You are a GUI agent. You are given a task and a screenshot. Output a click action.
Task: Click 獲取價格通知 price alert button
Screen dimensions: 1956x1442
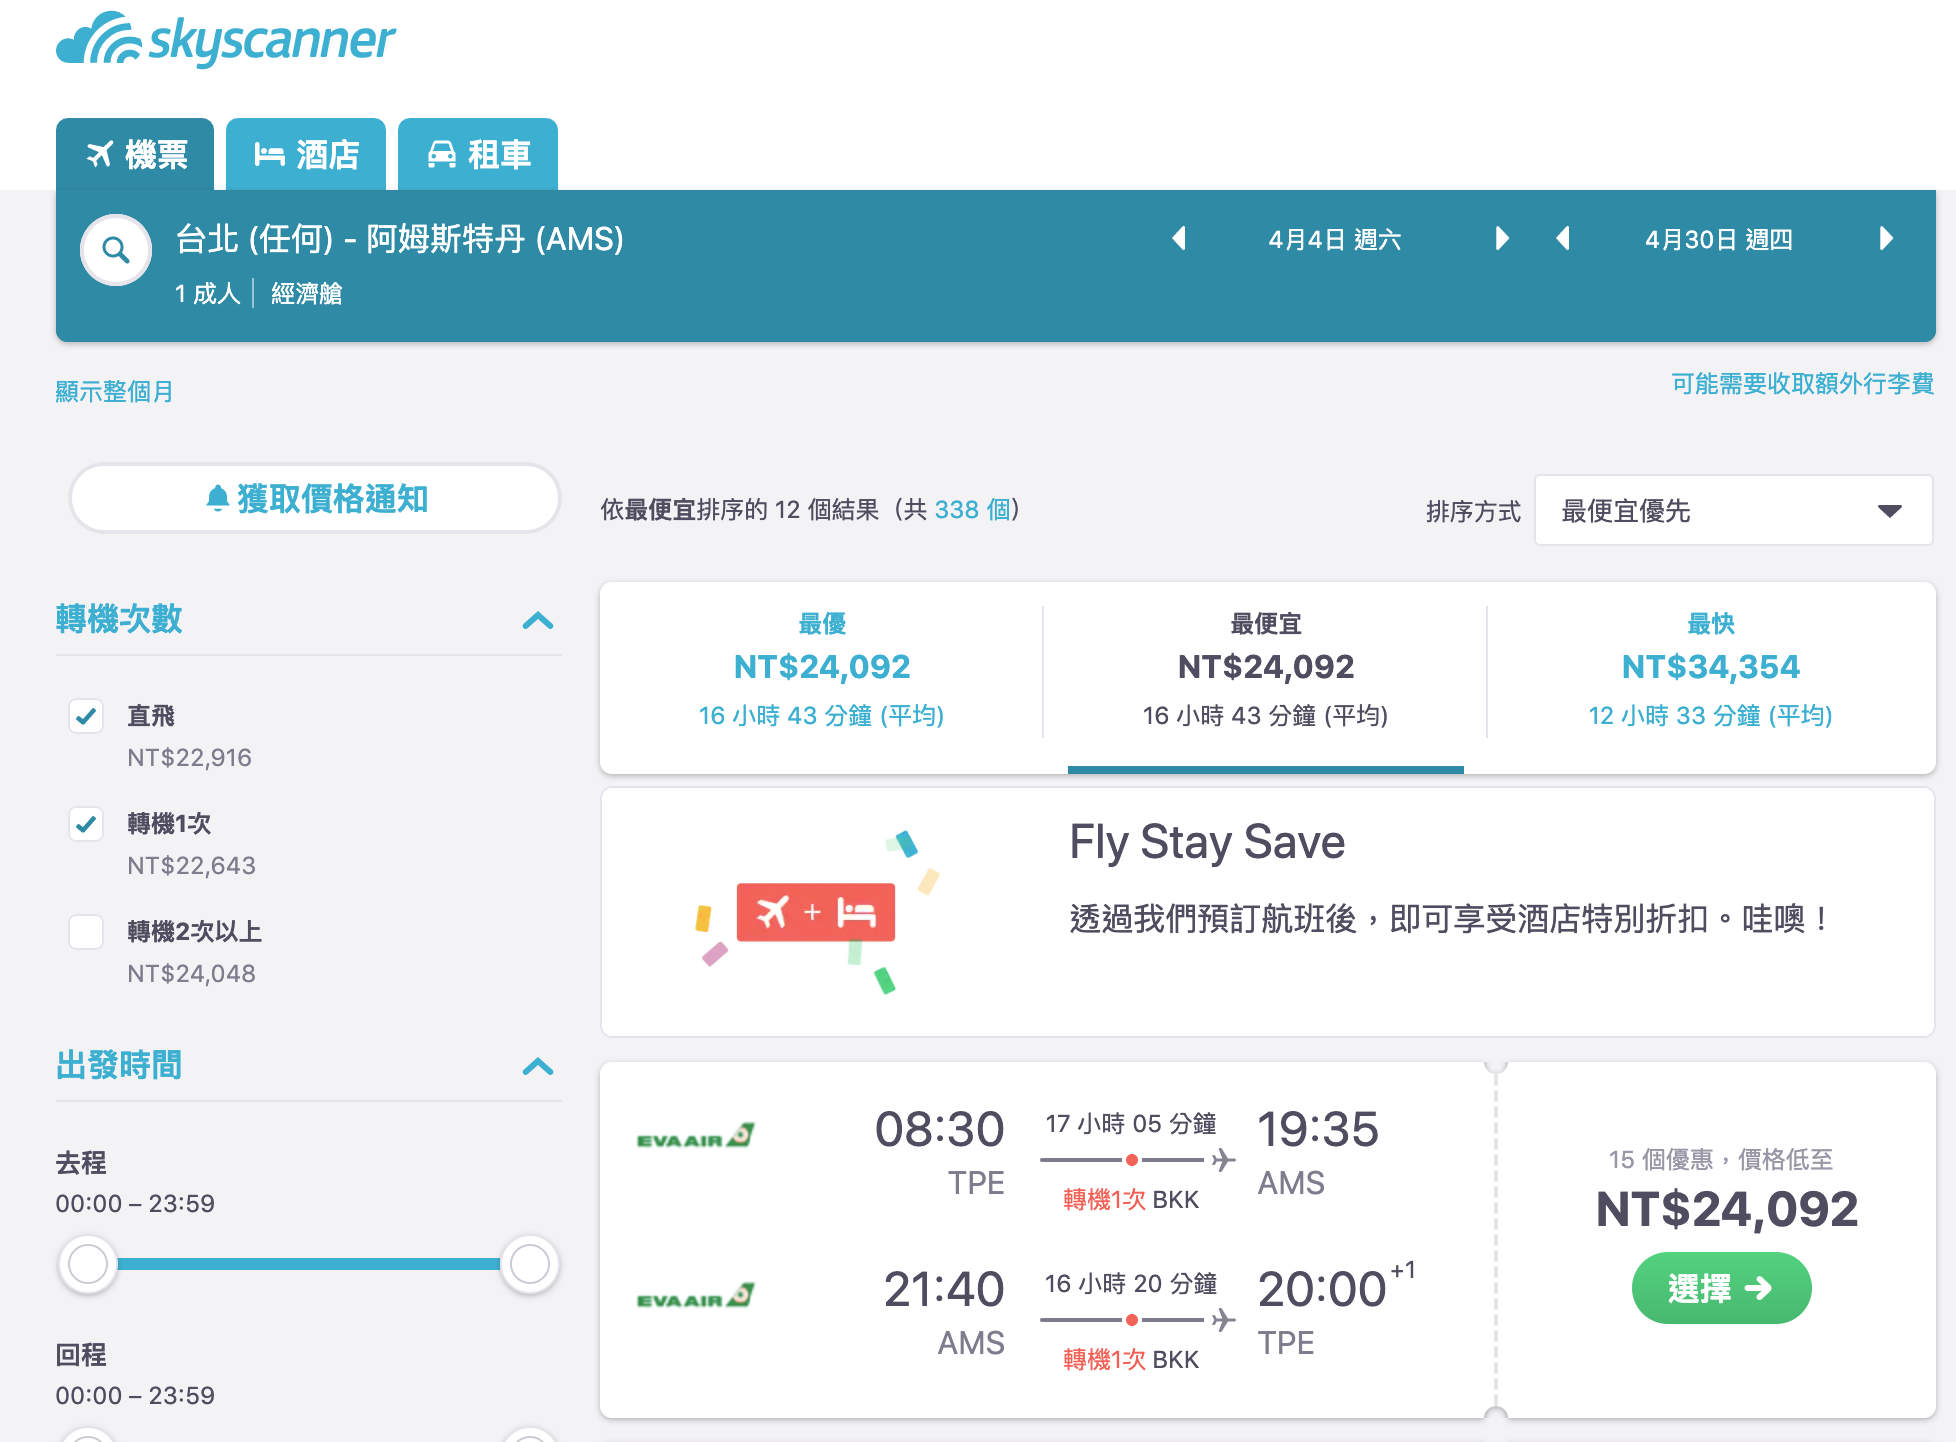(314, 498)
